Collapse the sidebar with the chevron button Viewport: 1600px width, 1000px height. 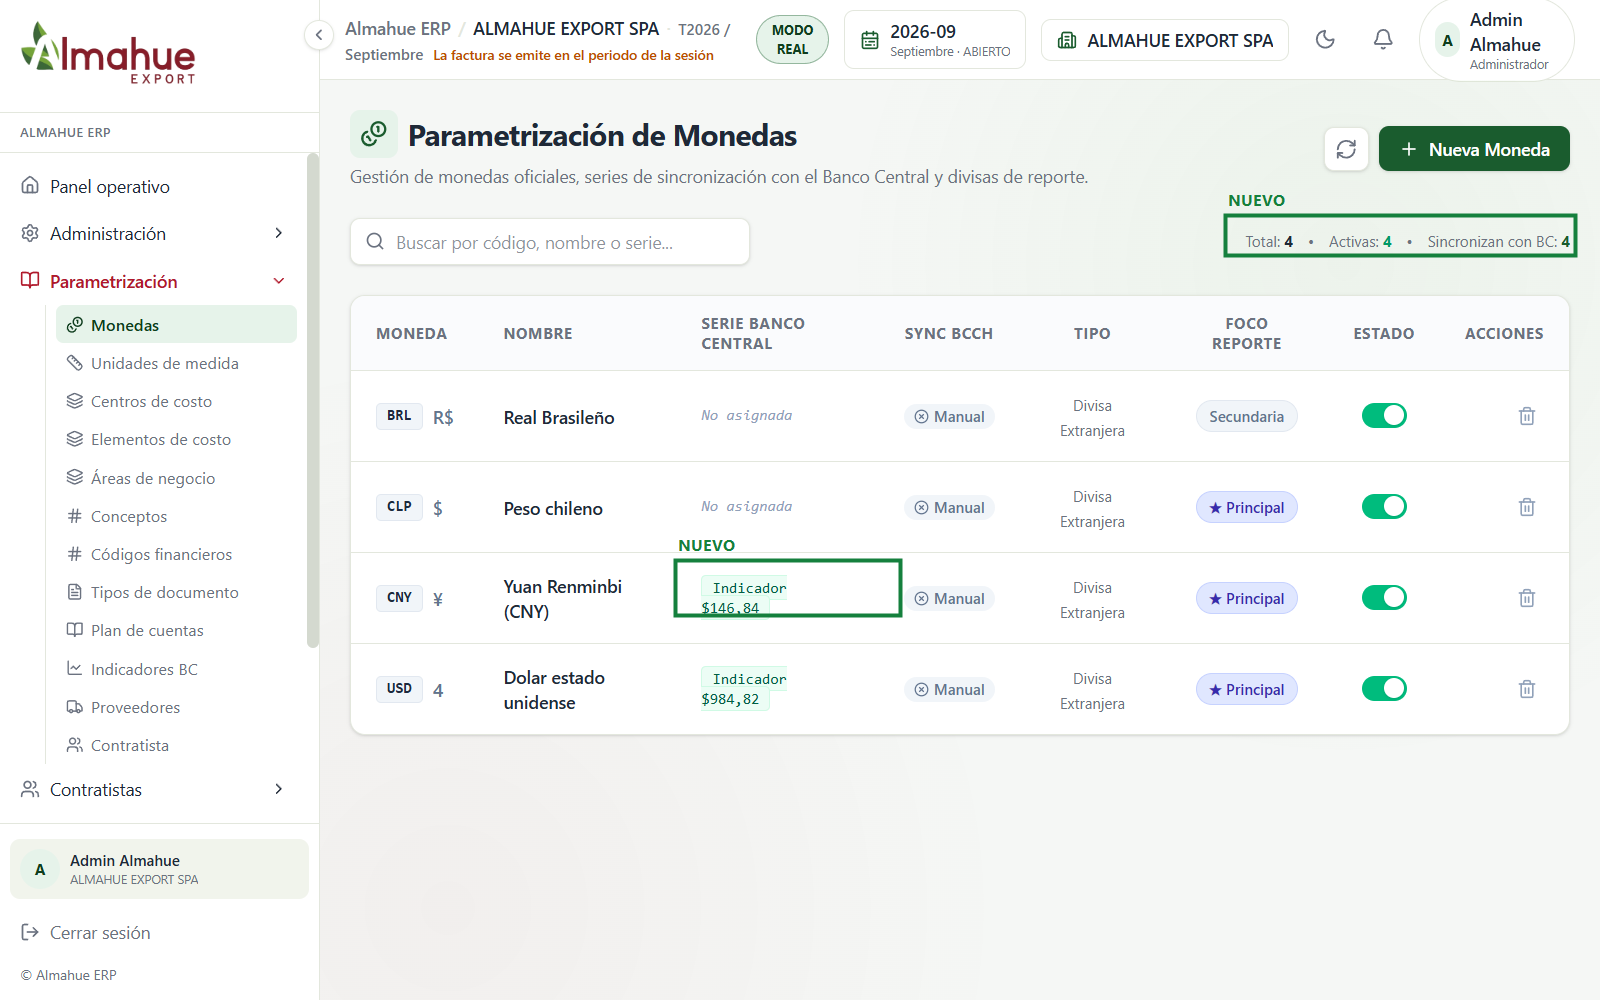coord(318,35)
